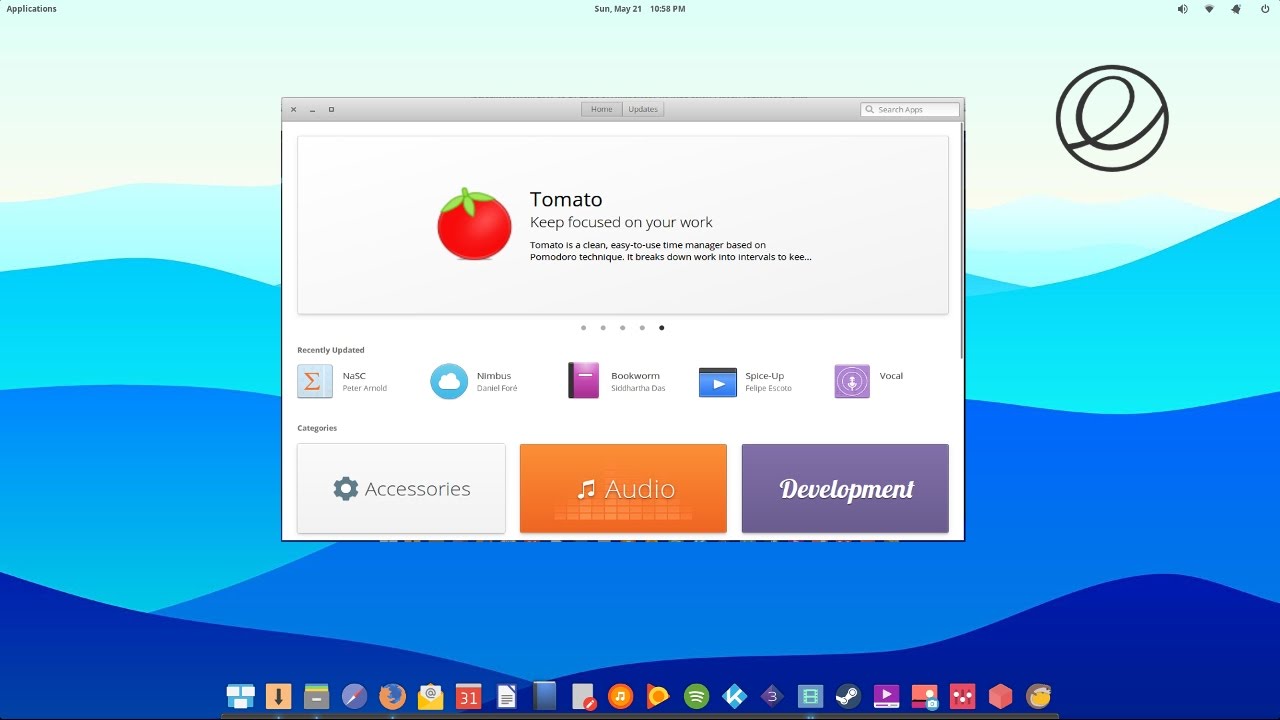
Task: Open the purple video player dock icon
Action: [886, 696]
